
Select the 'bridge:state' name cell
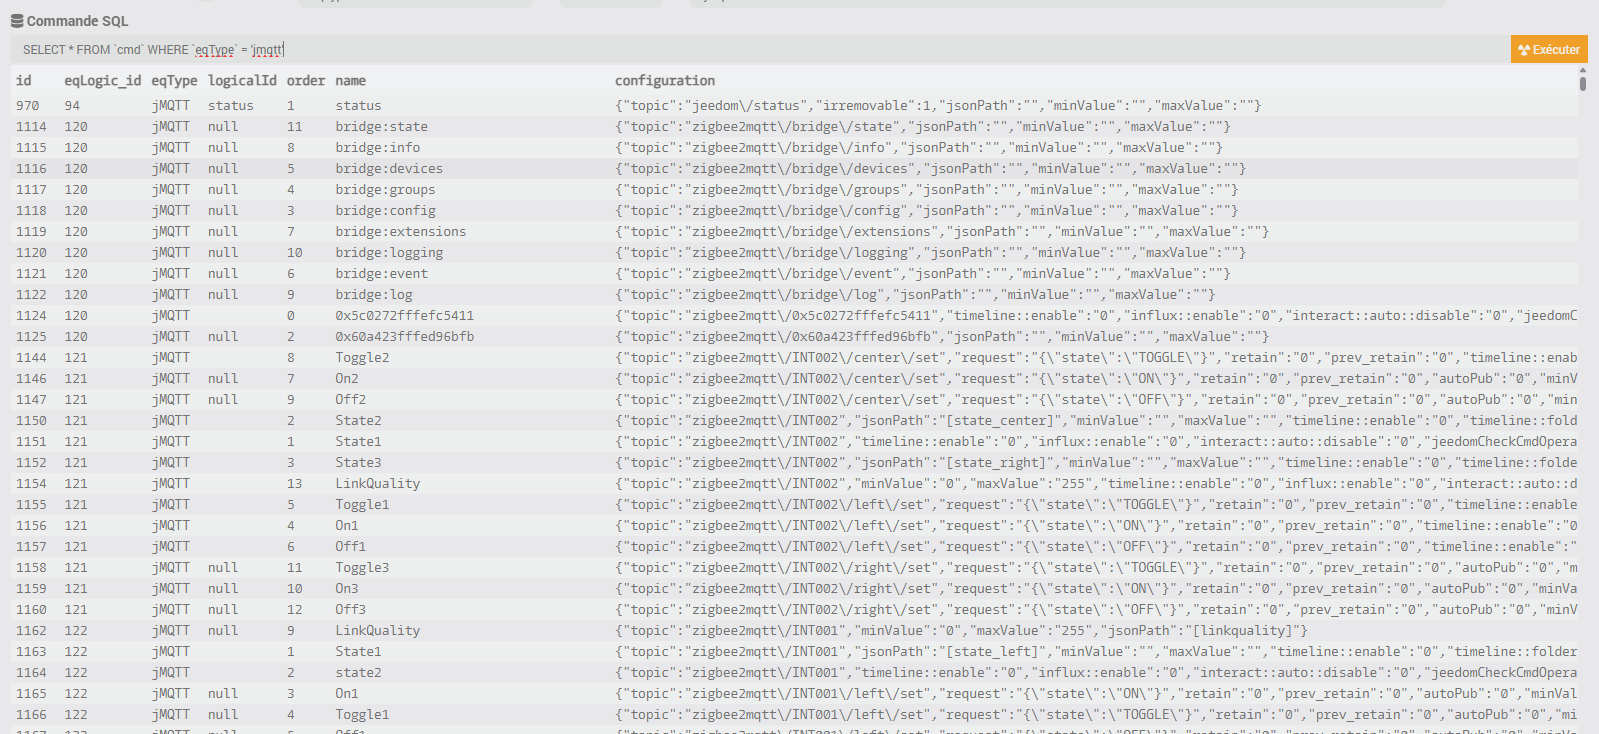point(381,127)
